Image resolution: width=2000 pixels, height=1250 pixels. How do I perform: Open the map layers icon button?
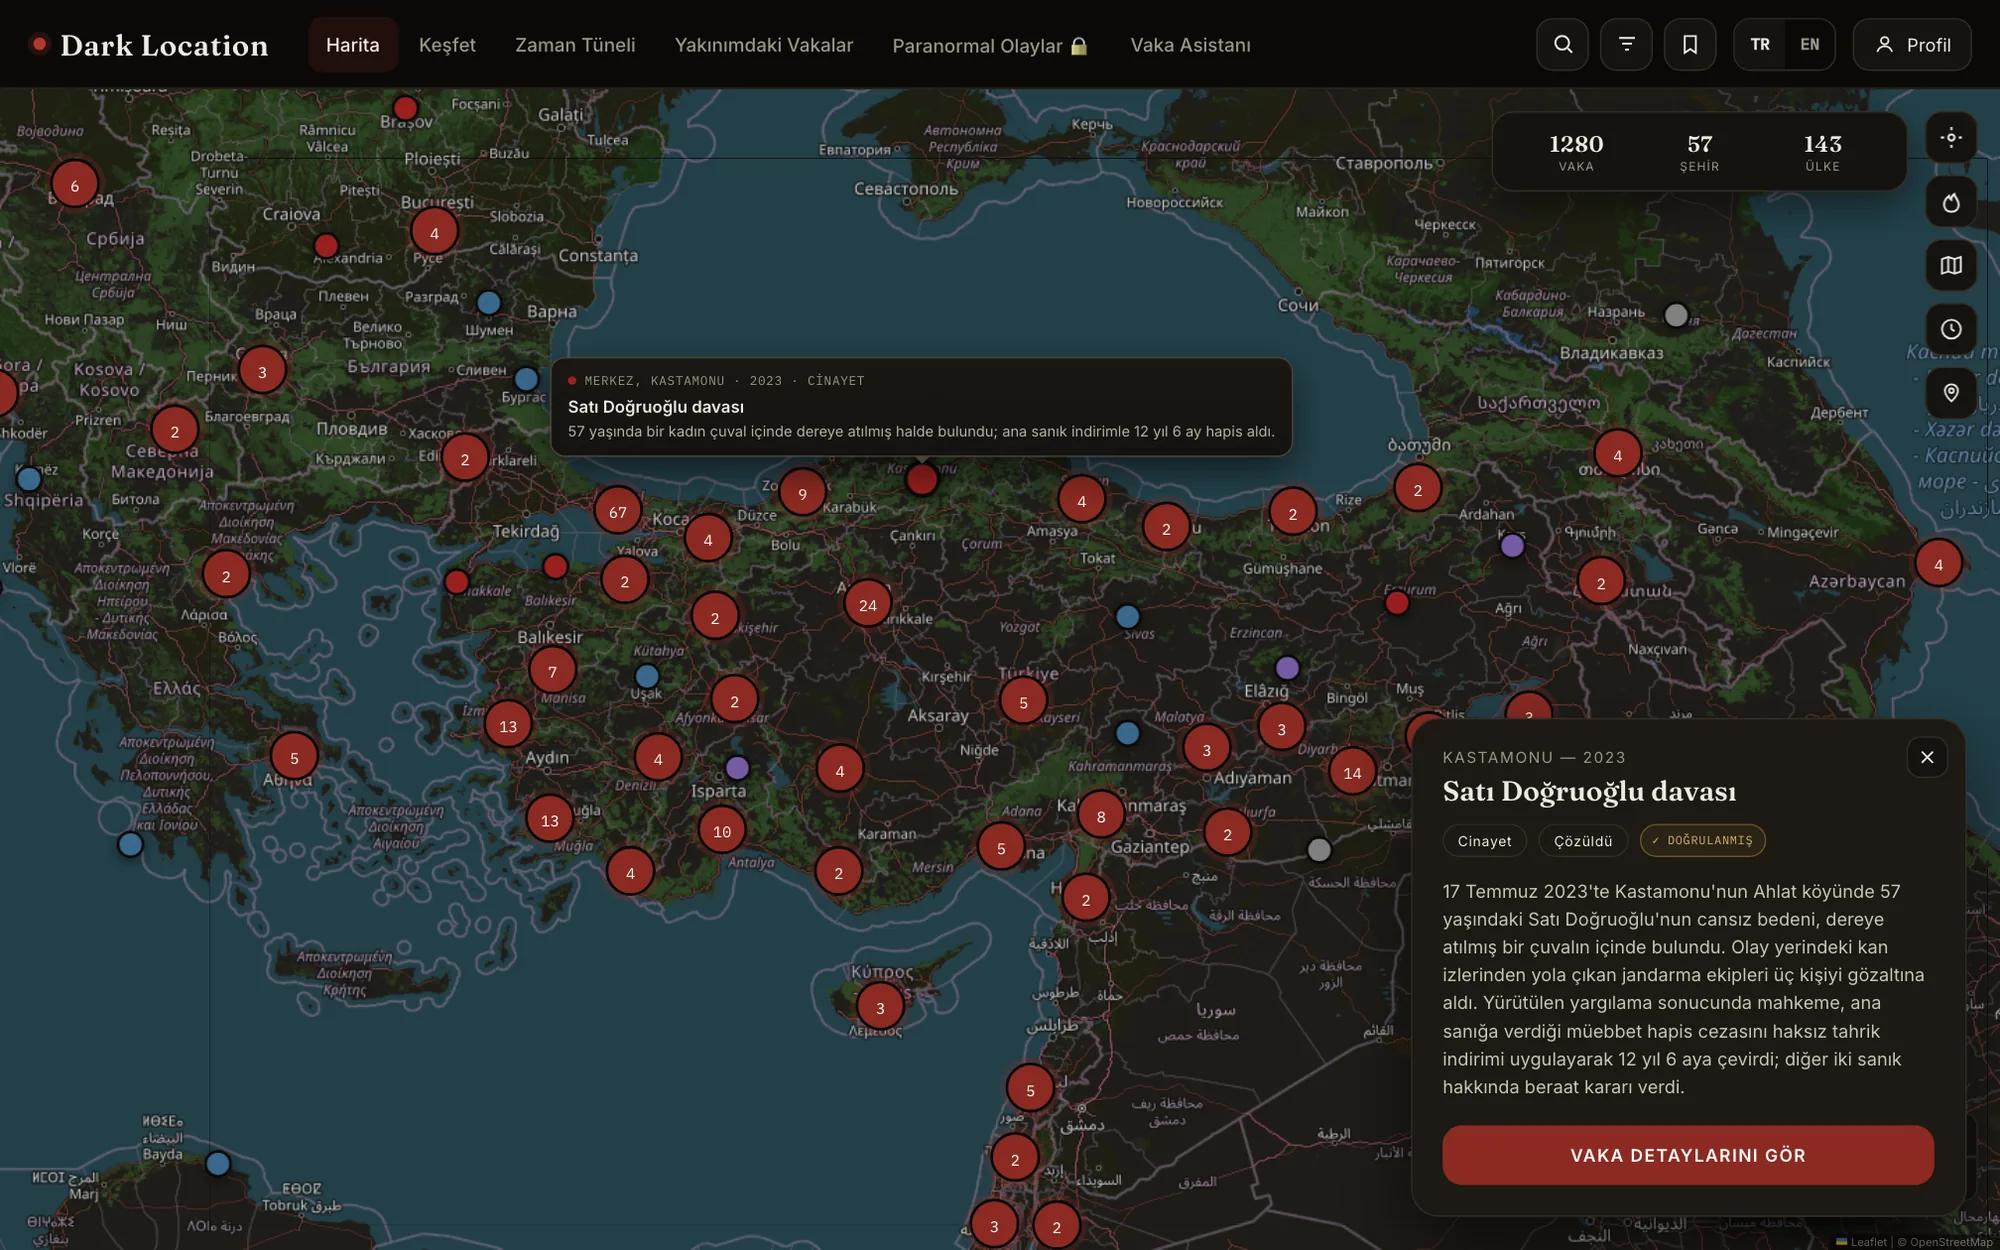1951,266
